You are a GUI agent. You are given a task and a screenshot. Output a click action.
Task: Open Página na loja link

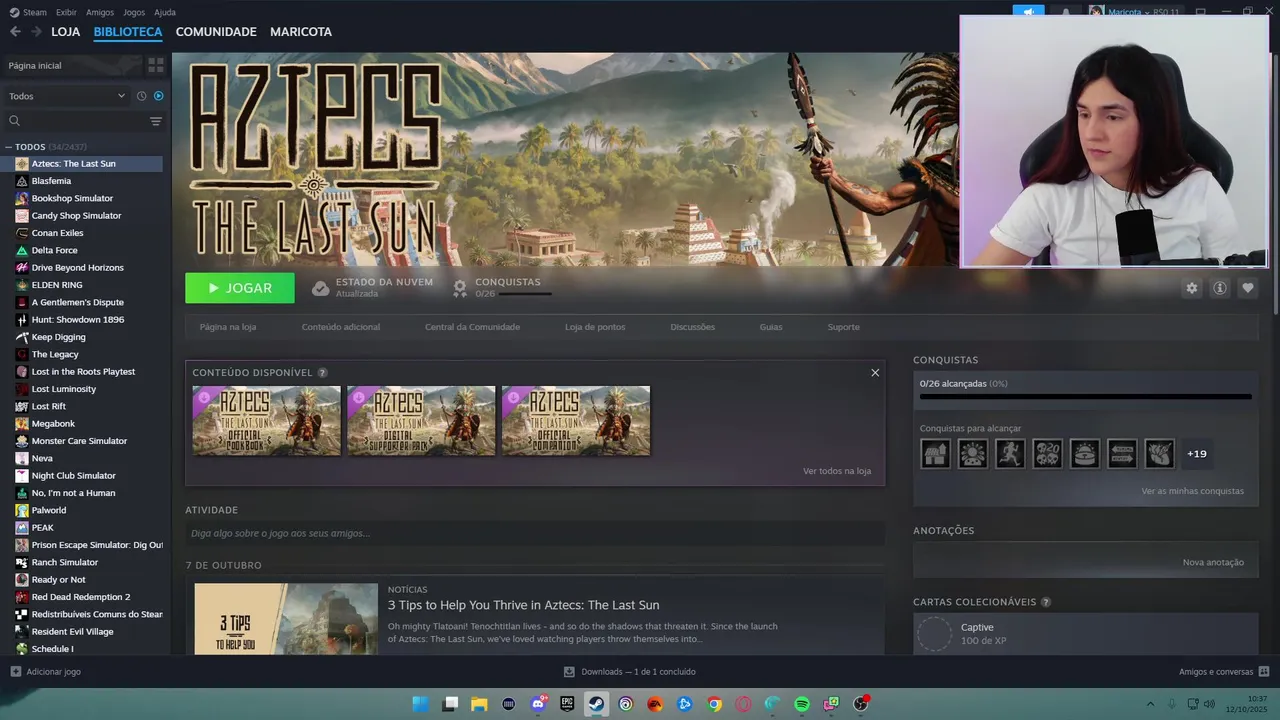pyautogui.click(x=228, y=327)
